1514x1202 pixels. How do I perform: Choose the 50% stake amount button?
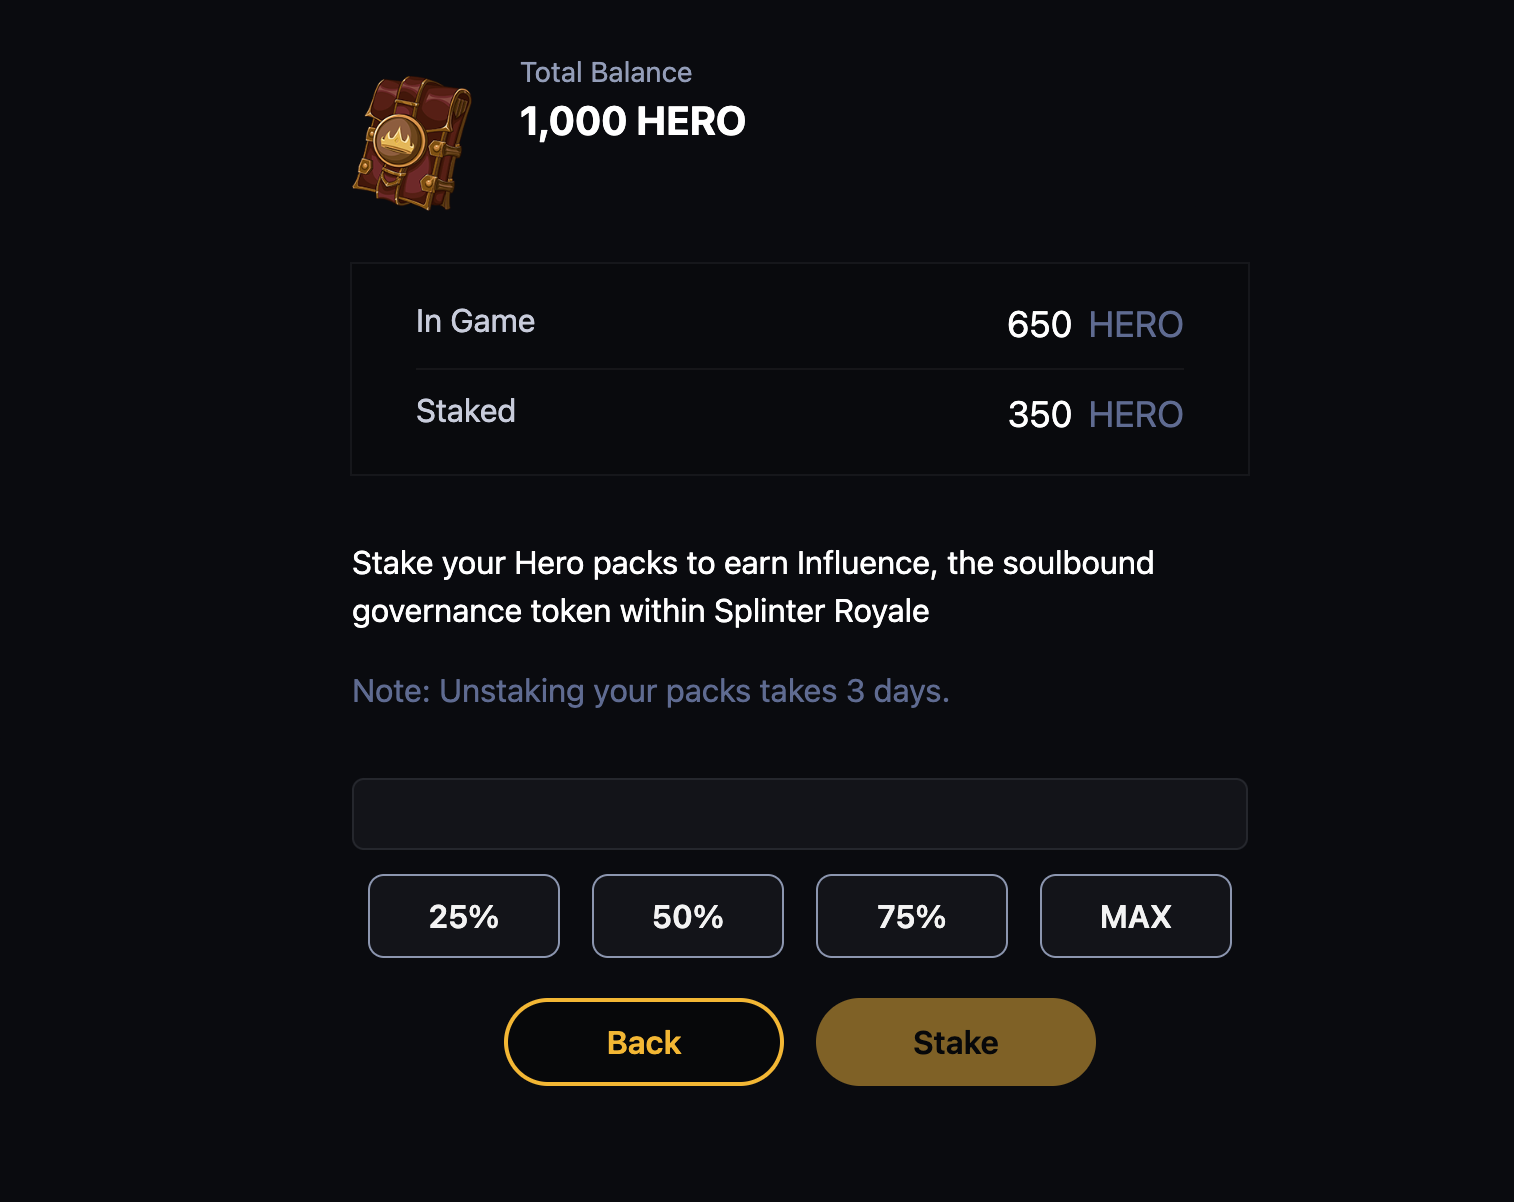(x=688, y=916)
